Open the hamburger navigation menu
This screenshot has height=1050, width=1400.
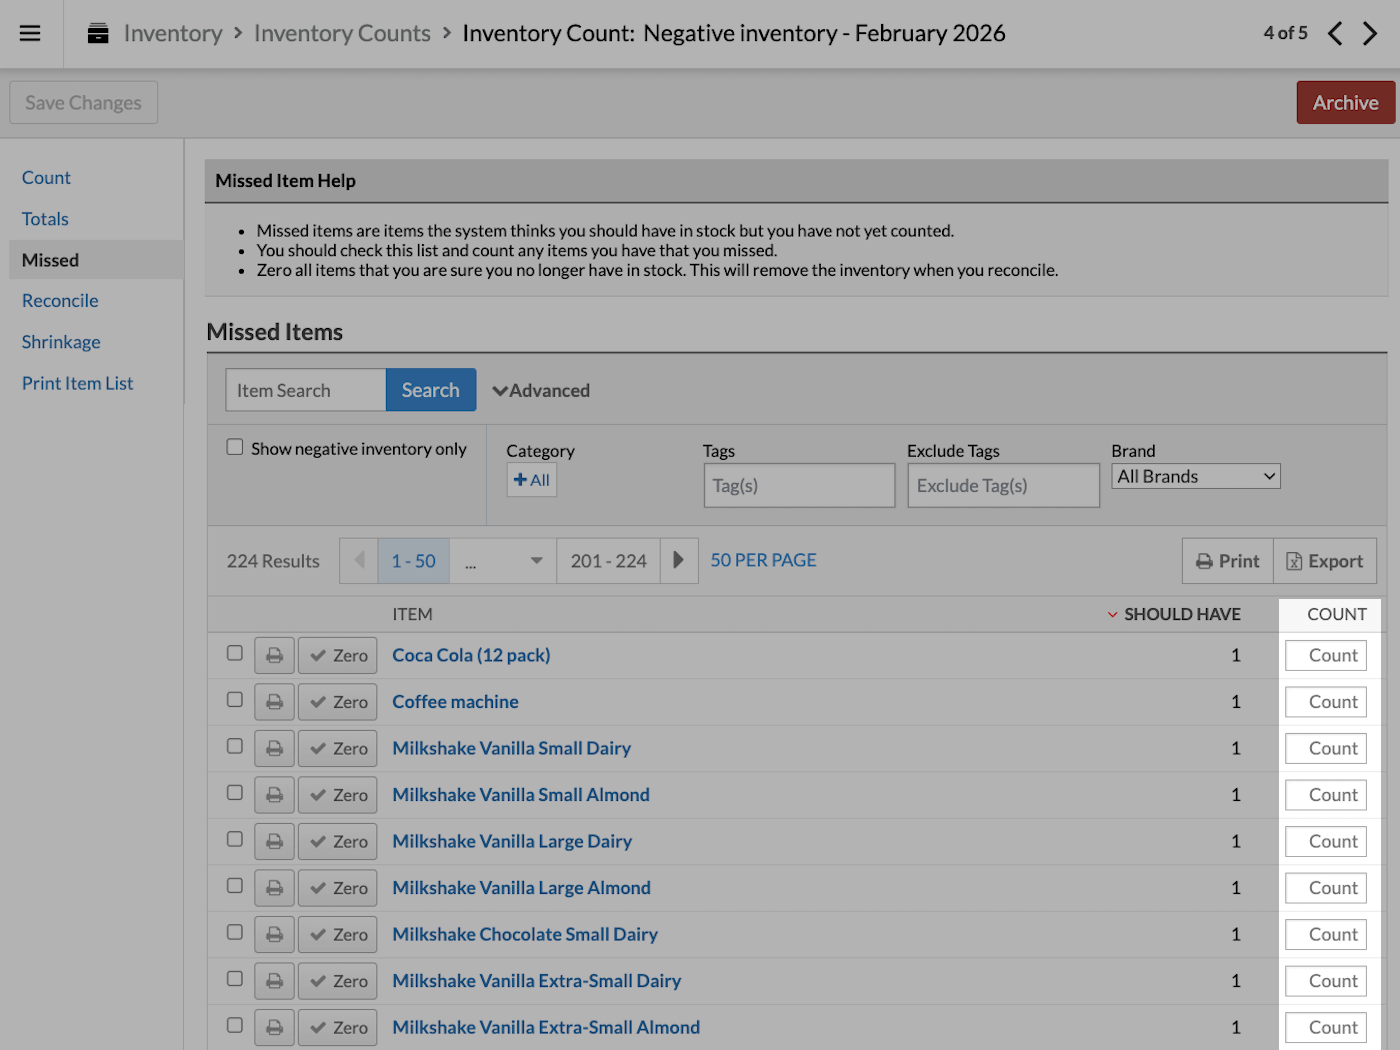point(29,33)
